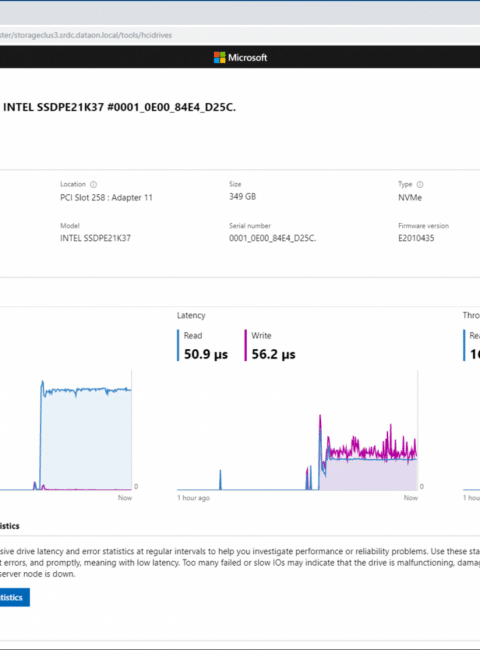Click the '1 hour ago' latency axis label
Screen dimensions: 480x650
194,498
